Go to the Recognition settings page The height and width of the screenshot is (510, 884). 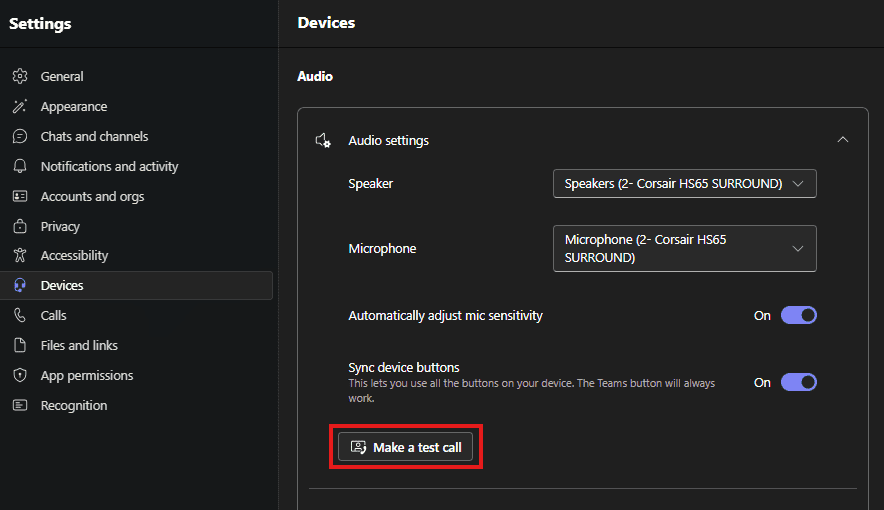pyautogui.click(x=74, y=406)
